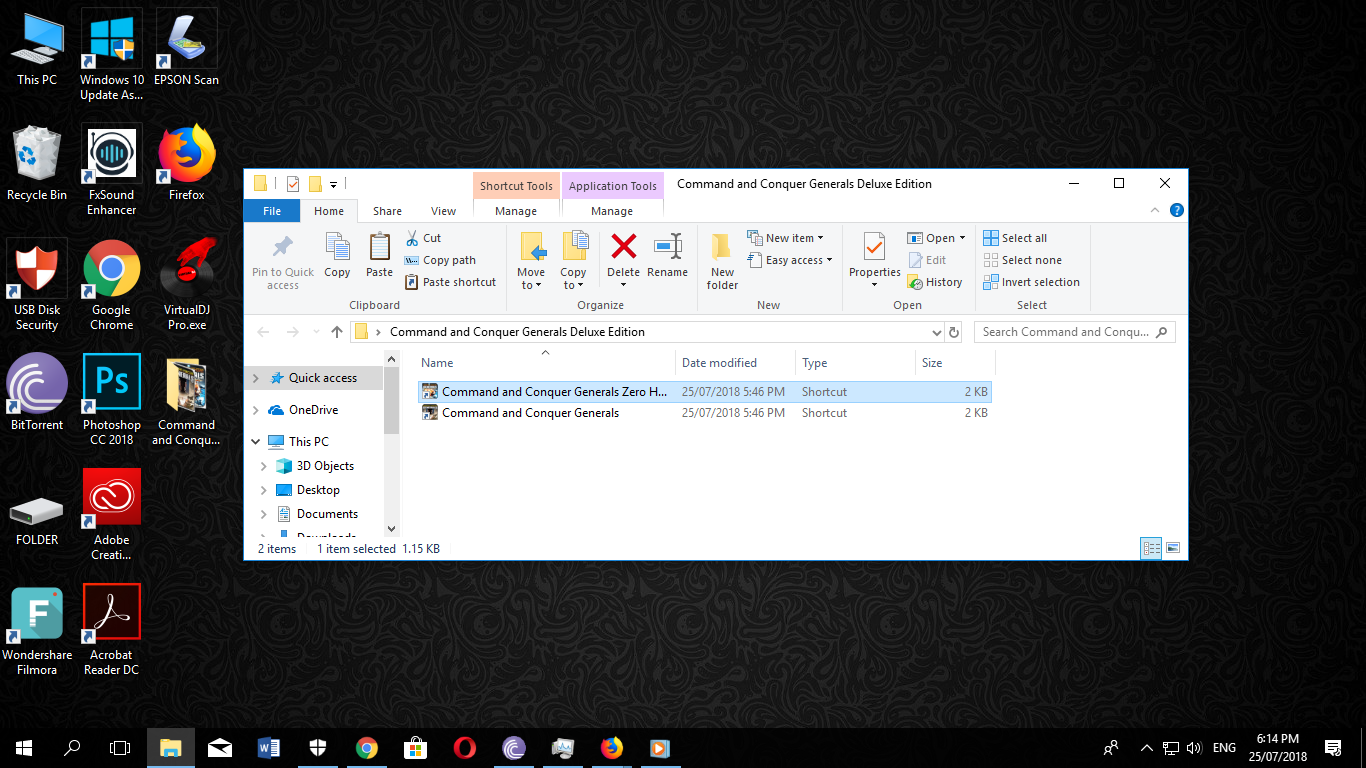The height and width of the screenshot is (768, 1366).
Task: Open Microsoft Store from the taskbar
Action: tap(416, 747)
